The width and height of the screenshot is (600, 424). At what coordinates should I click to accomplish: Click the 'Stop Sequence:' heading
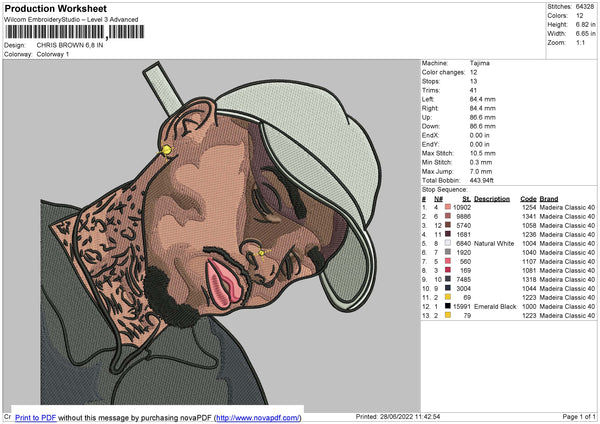445,189
